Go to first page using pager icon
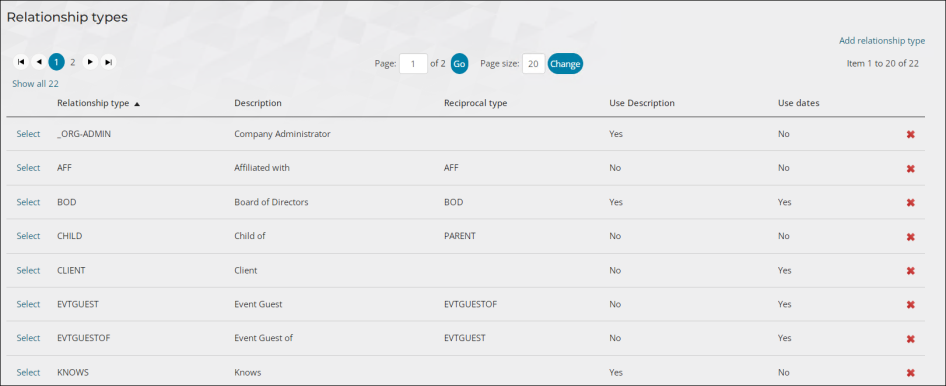Screen dimensions: 946x386 (21, 62)
